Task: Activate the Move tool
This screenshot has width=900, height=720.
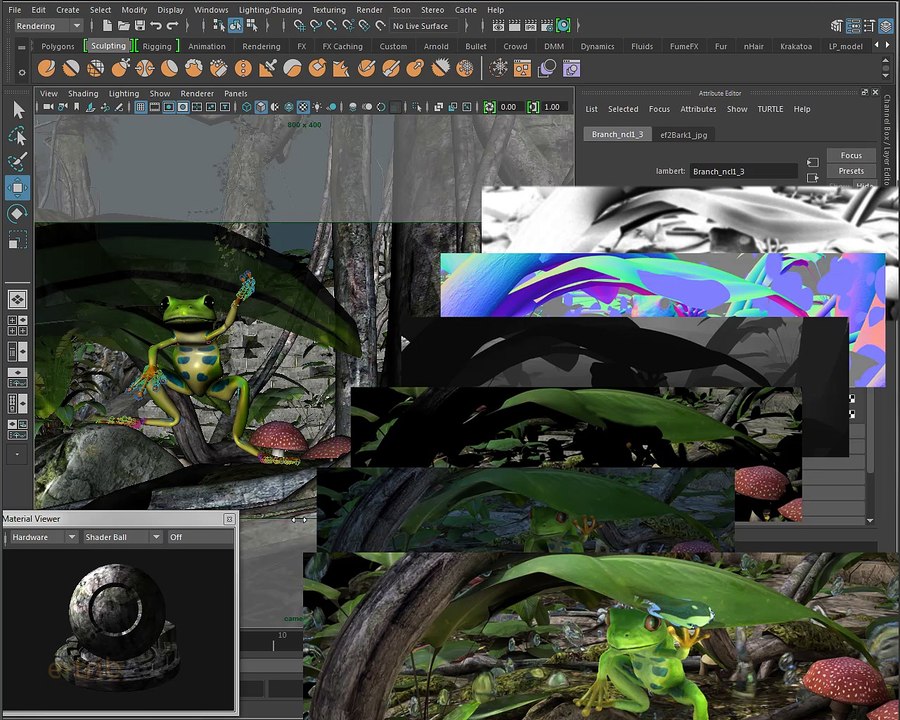Action: 18,188
